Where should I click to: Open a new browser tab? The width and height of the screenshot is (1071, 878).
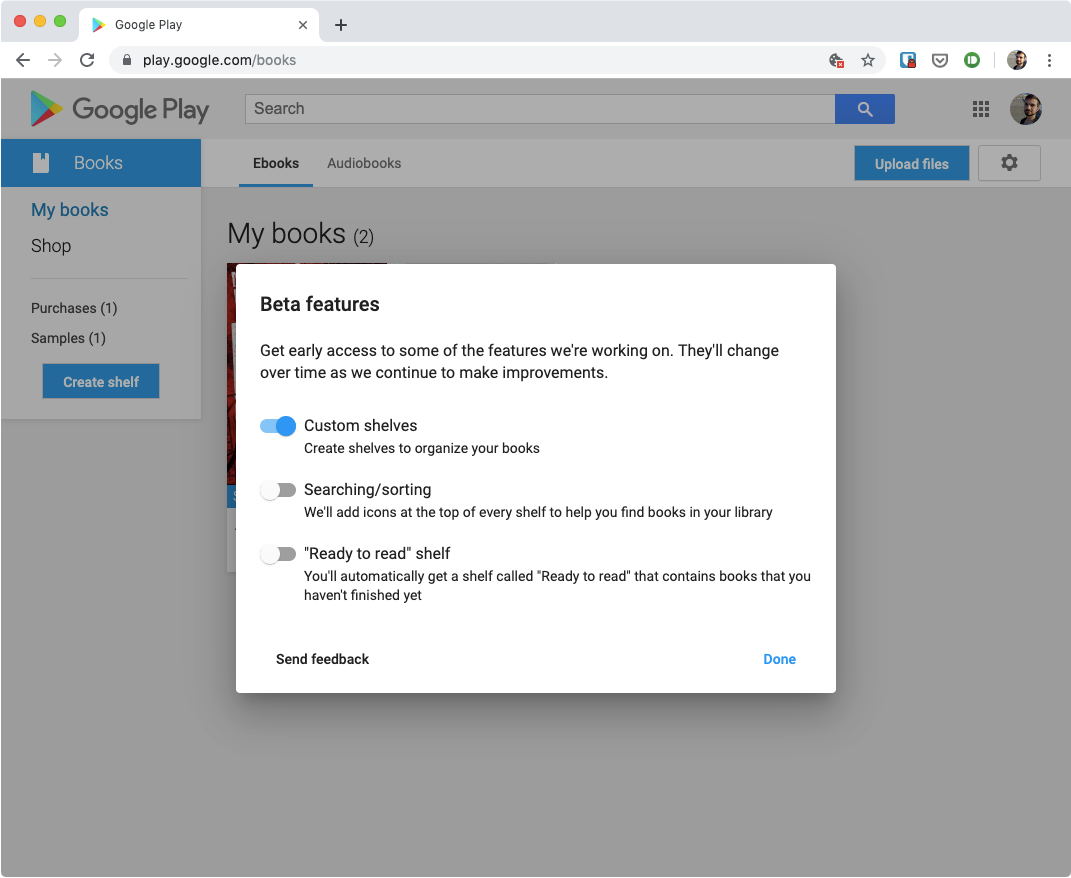point(341,24)
